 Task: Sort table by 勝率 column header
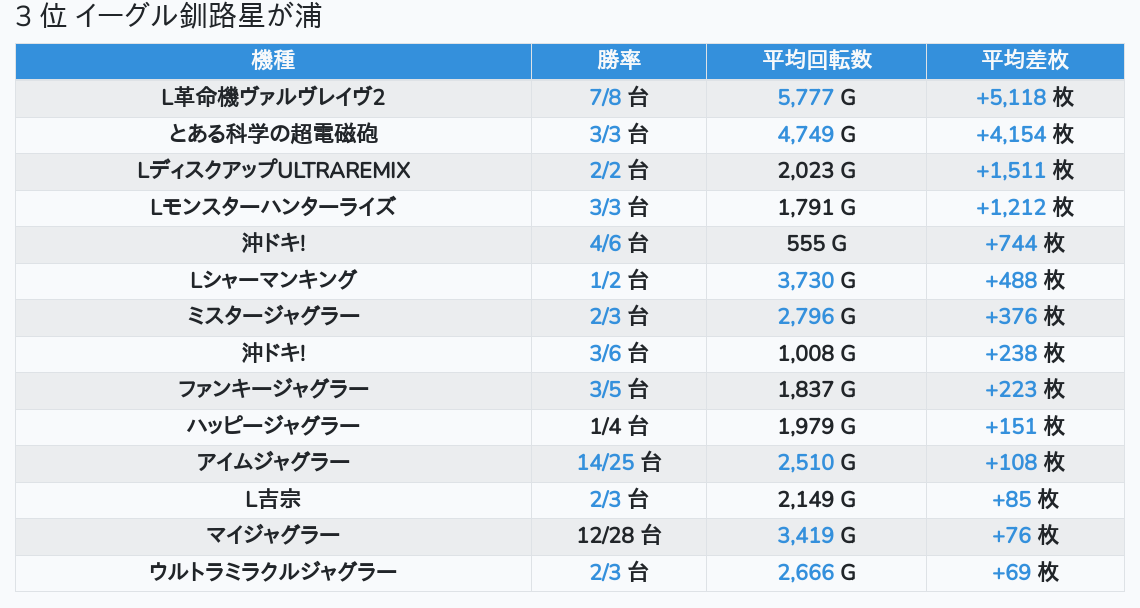tap(618, 60)
